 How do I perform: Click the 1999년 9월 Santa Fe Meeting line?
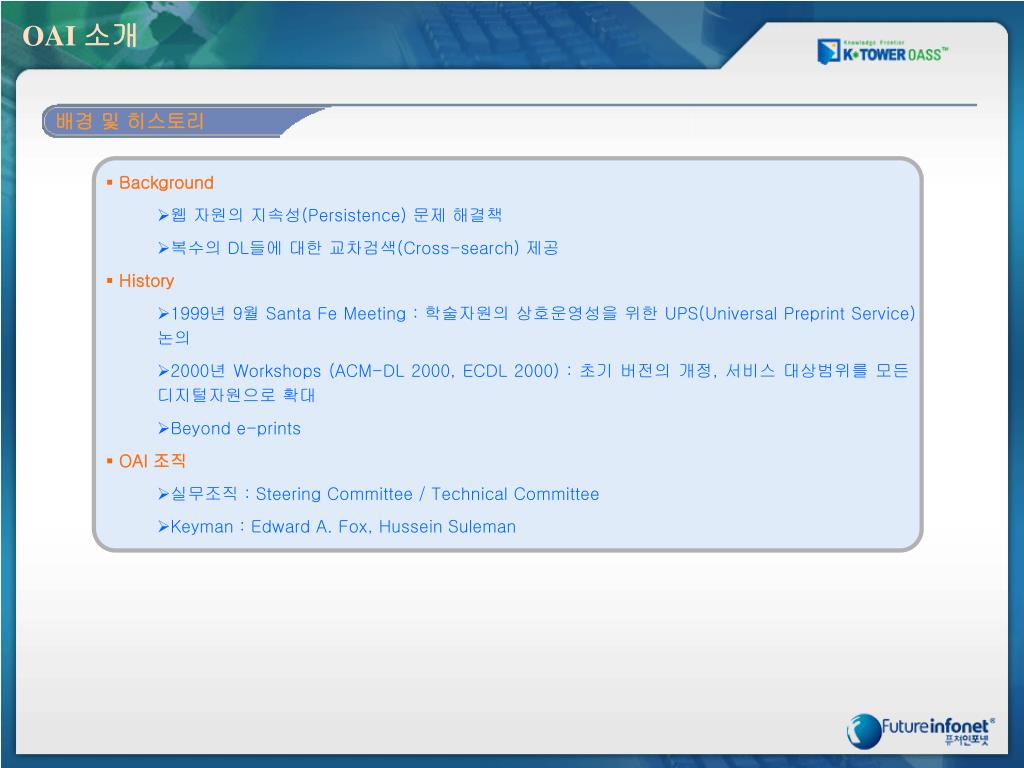pyautogui.click(x=536, y=313)
